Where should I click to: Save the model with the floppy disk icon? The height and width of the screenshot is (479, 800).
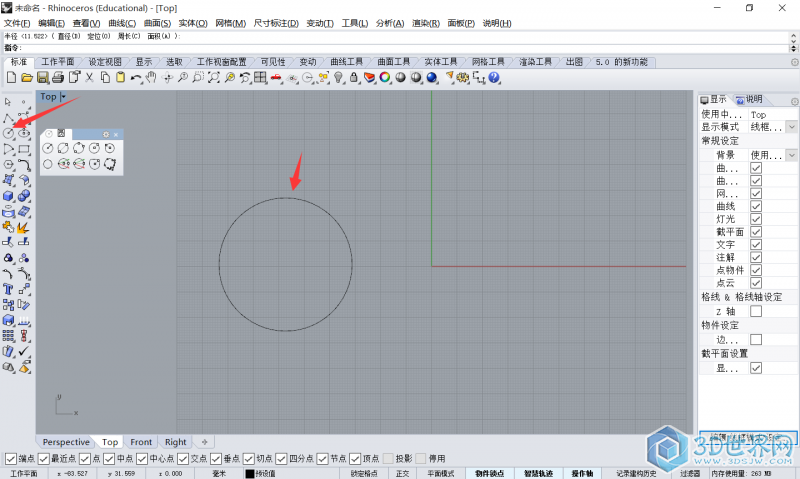tap(42, 78)
